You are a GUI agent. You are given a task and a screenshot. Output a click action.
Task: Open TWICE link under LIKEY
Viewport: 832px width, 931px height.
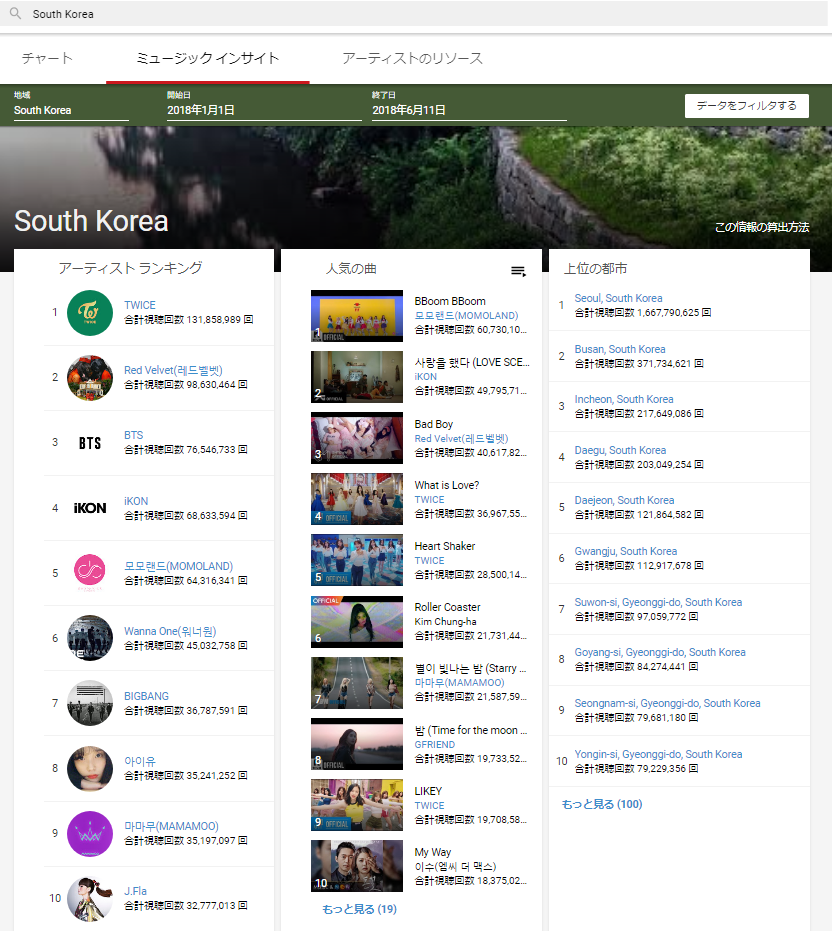pyautogui.click(x=429, y=805)
